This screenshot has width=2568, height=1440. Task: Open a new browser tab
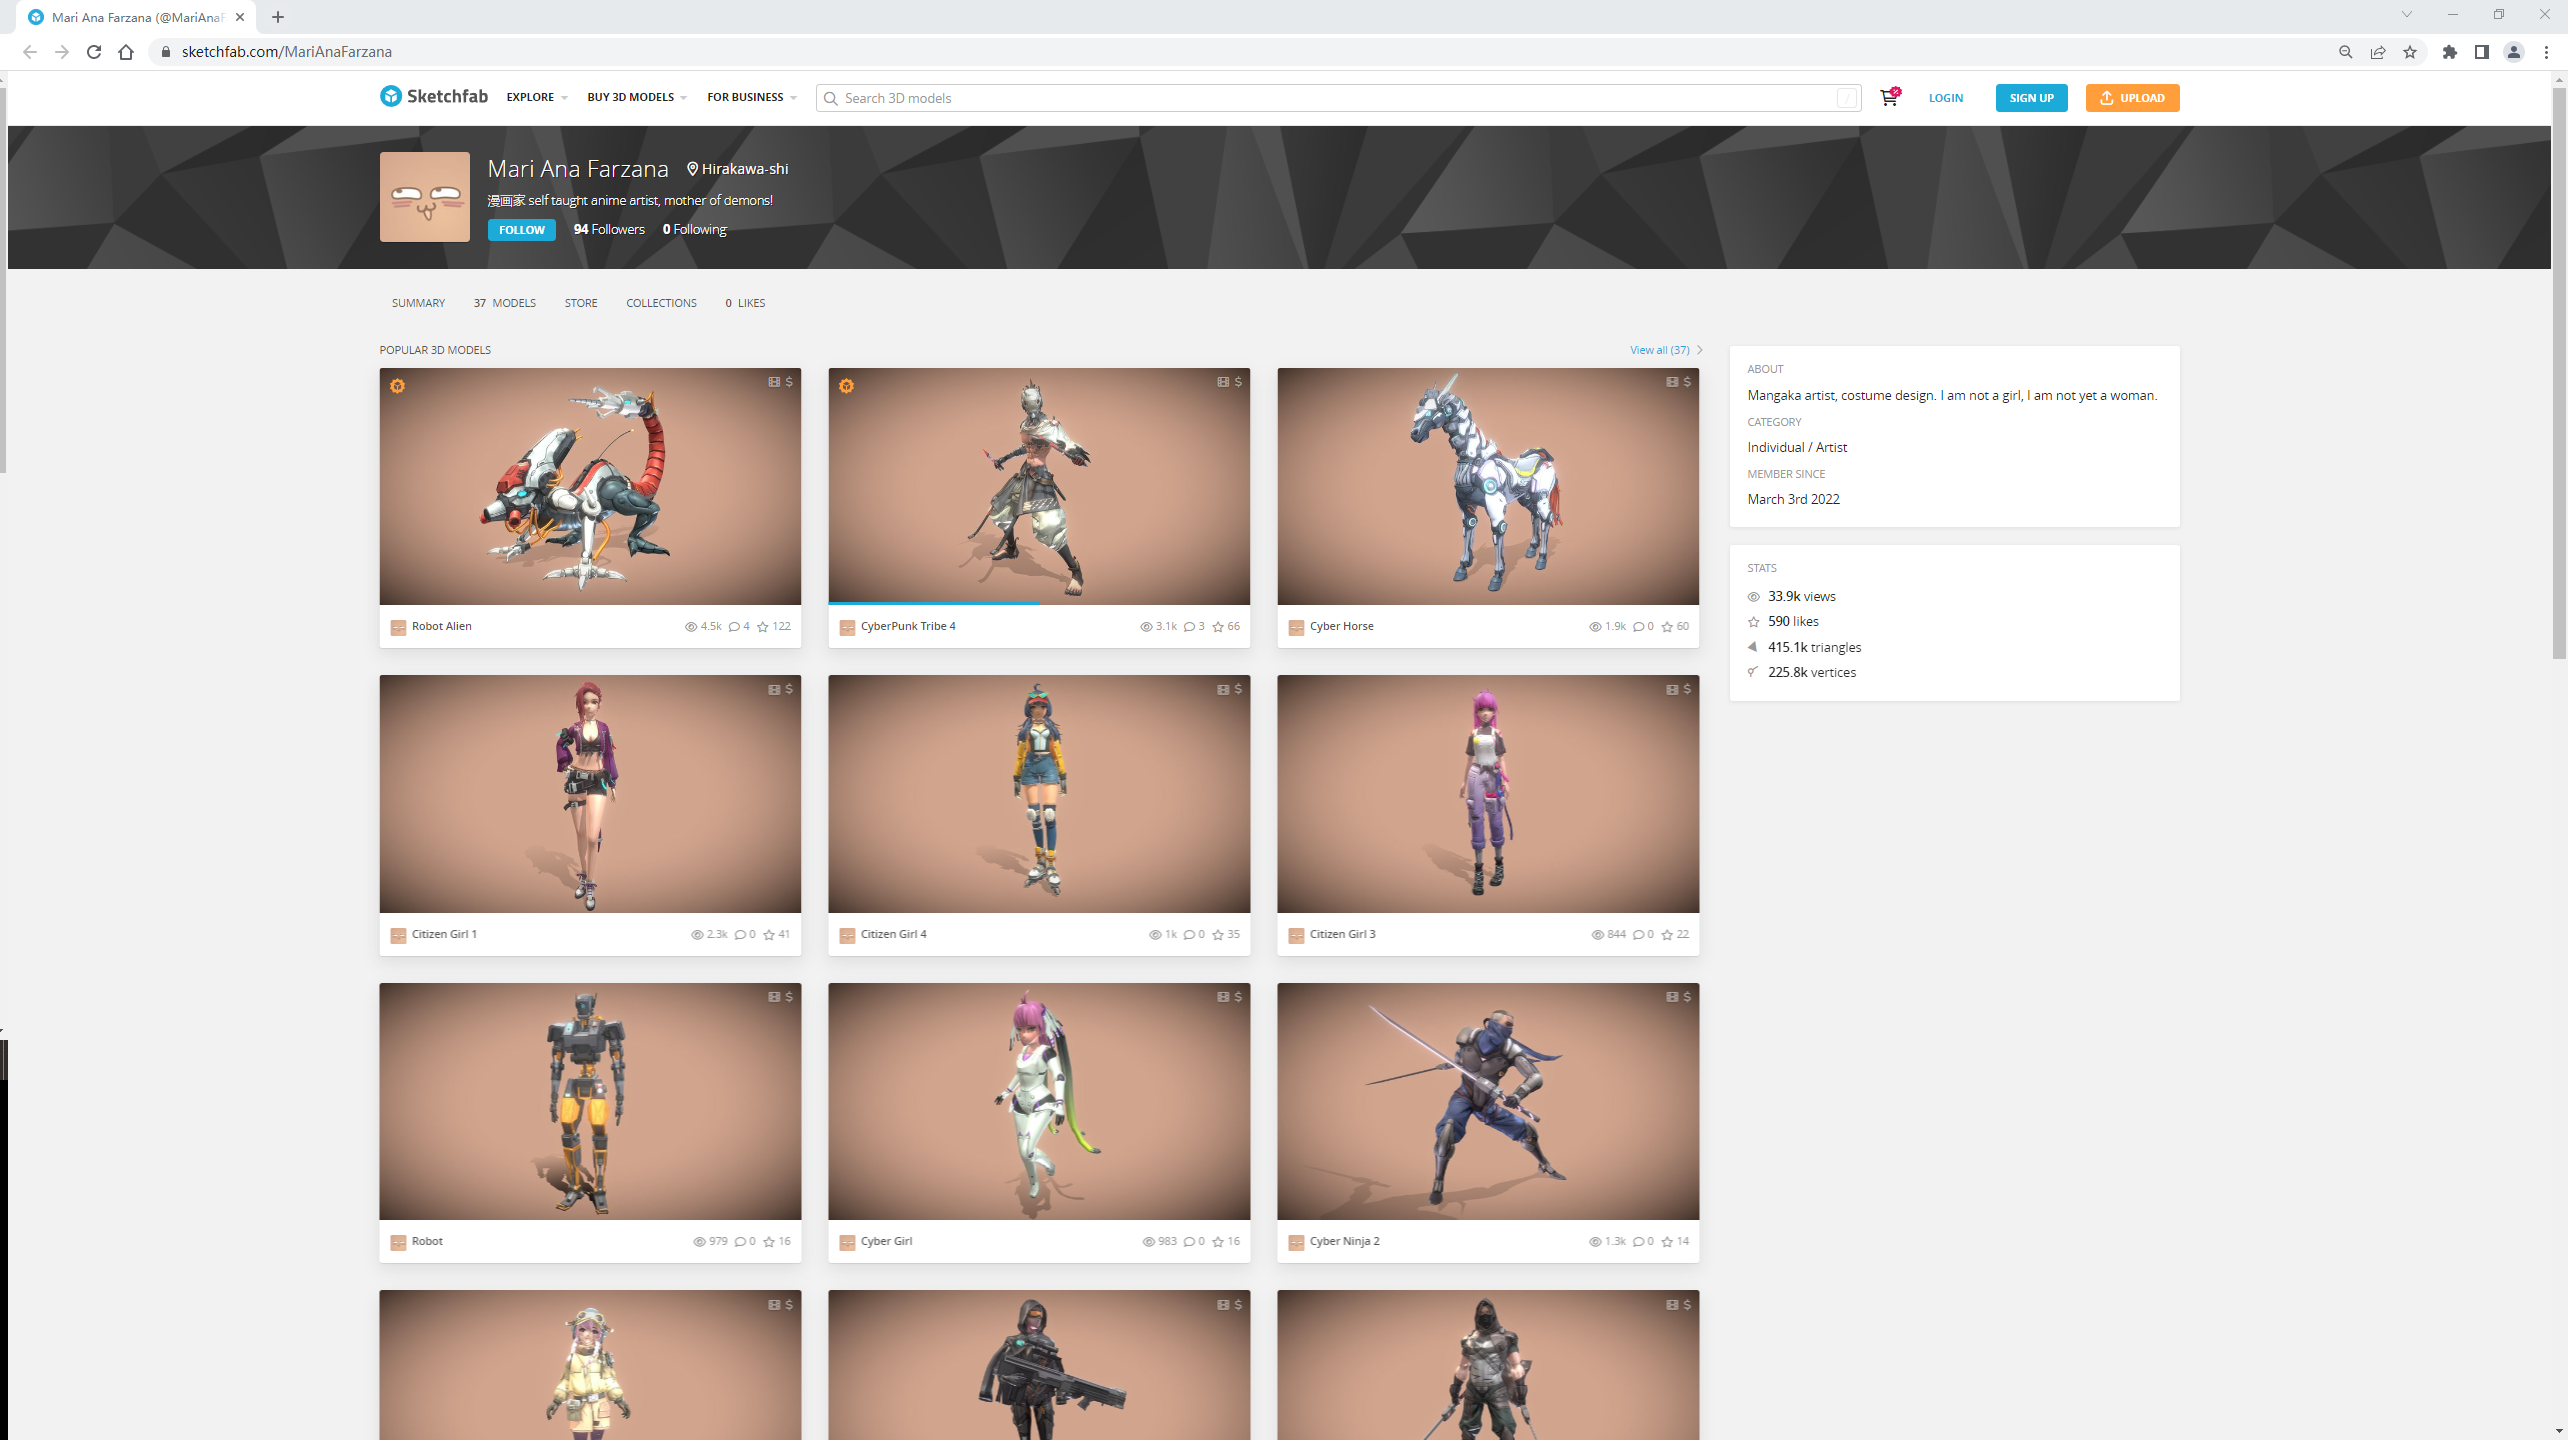[x=278, y=17]
